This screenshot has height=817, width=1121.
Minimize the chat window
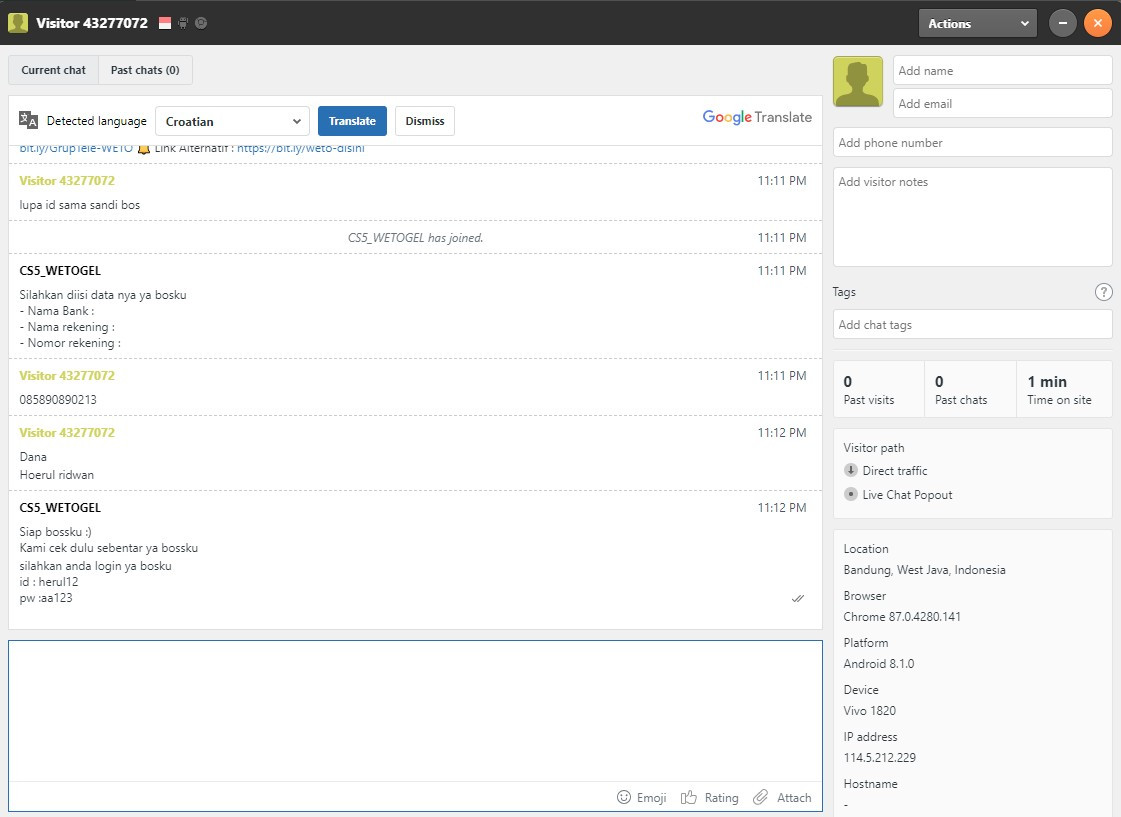click(x=1062, y=23)
